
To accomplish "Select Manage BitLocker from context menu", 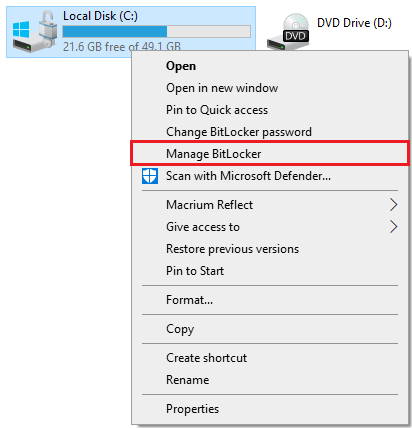I will (270, 154).
